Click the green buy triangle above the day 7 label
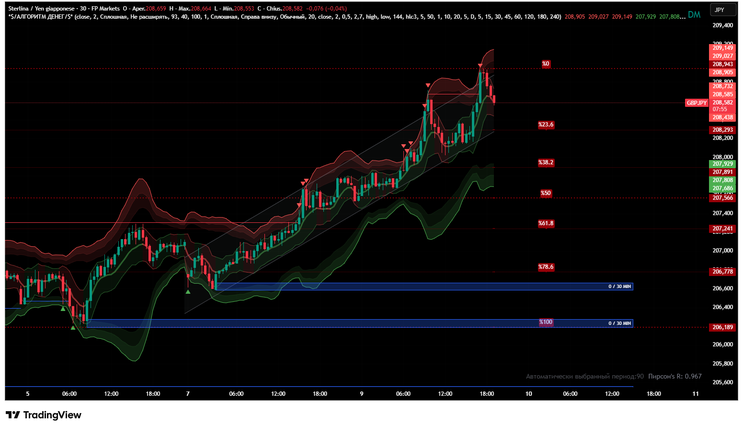The height and width of the screenshot is (426, 743). 188,292
